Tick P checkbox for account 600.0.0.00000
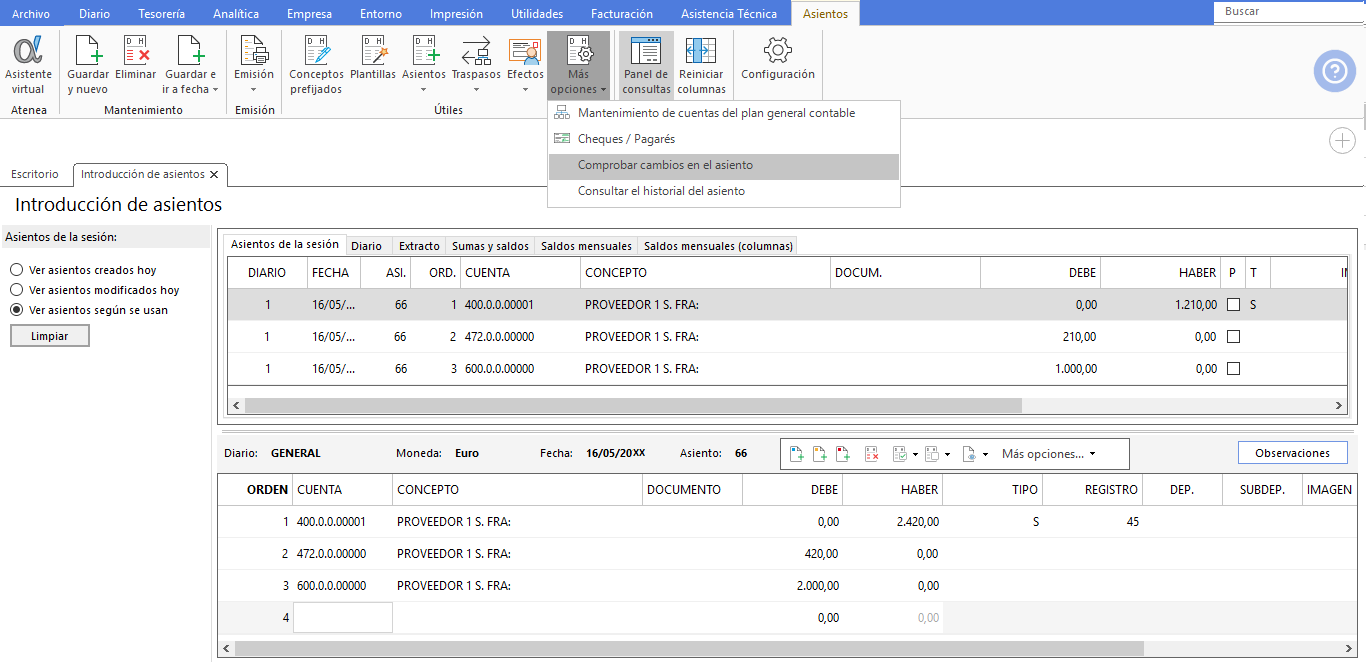This screenshot has width=1366, height=662. (1233, 368)
